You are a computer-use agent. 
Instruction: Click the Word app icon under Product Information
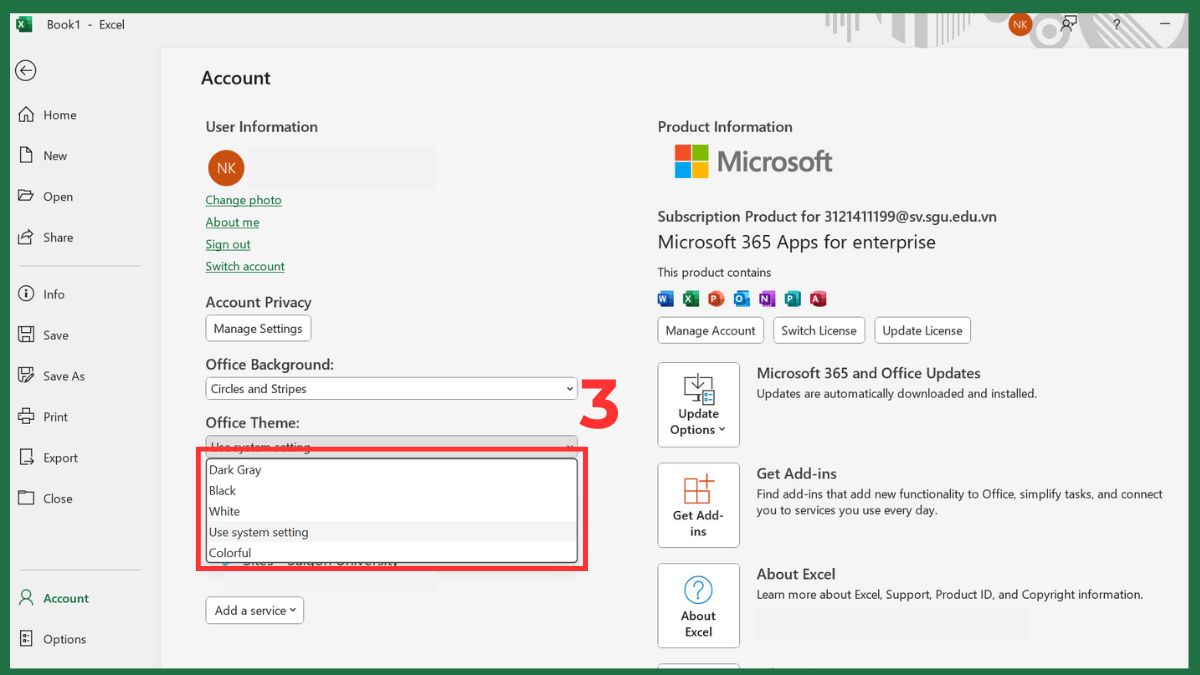(665, 298)
